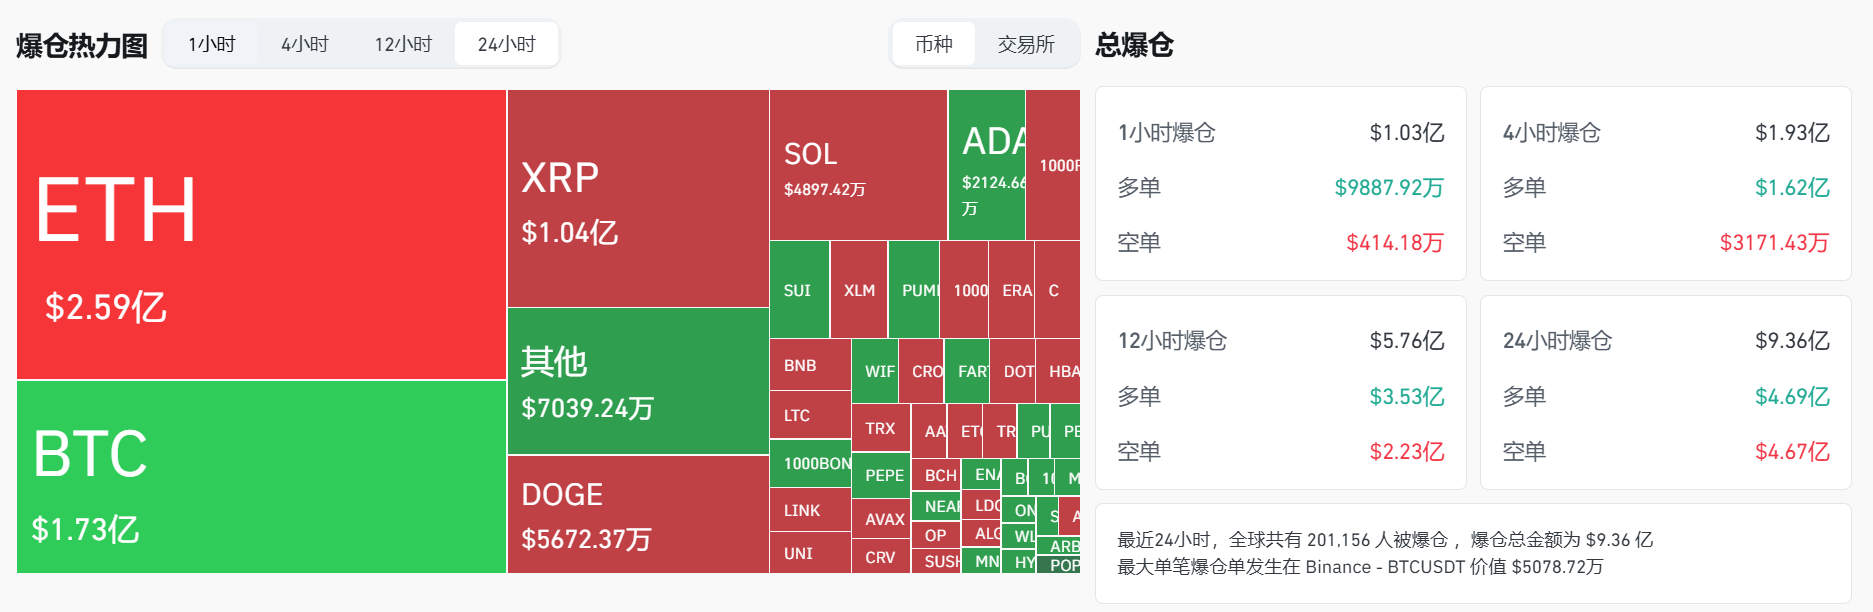Open the BTC $1.73亿 heatmap tile

pyautogui.click(x=261, y=477)
